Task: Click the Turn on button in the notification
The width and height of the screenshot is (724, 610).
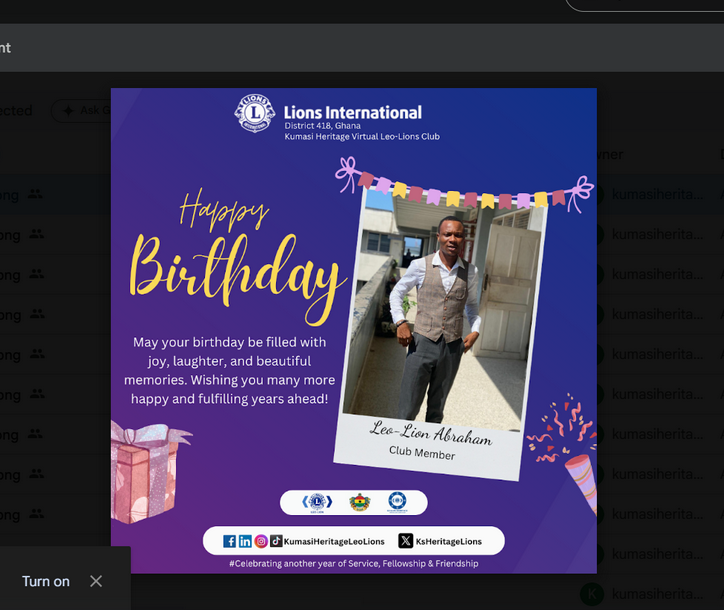Action: click(46, 581)
